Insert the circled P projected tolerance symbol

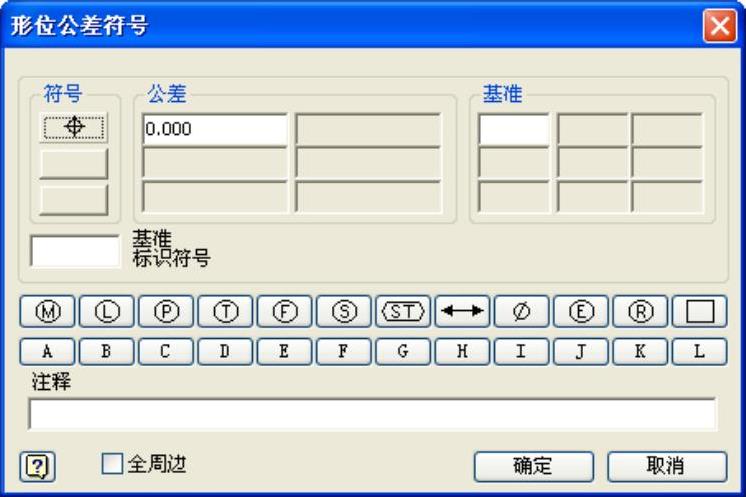click(166, 312)
